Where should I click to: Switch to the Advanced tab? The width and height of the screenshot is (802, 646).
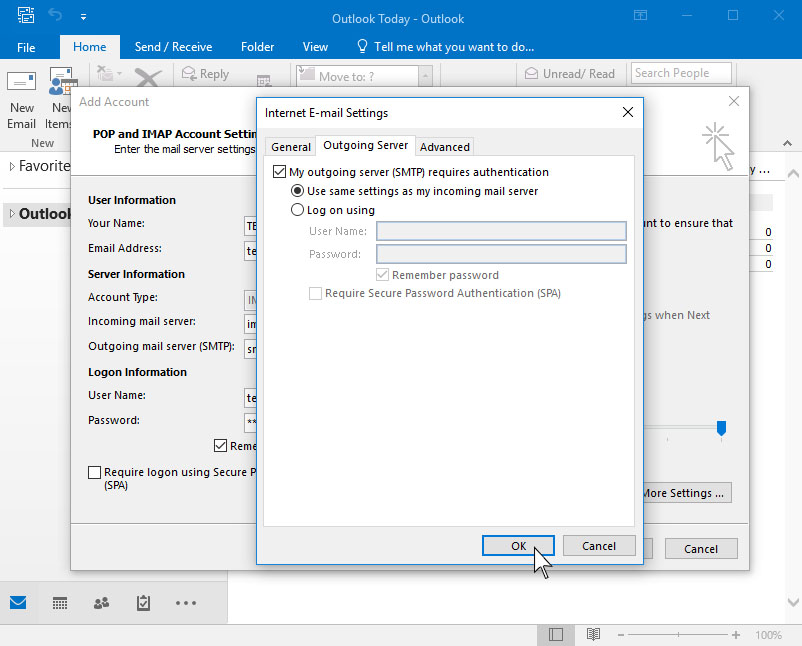(444, 147)
